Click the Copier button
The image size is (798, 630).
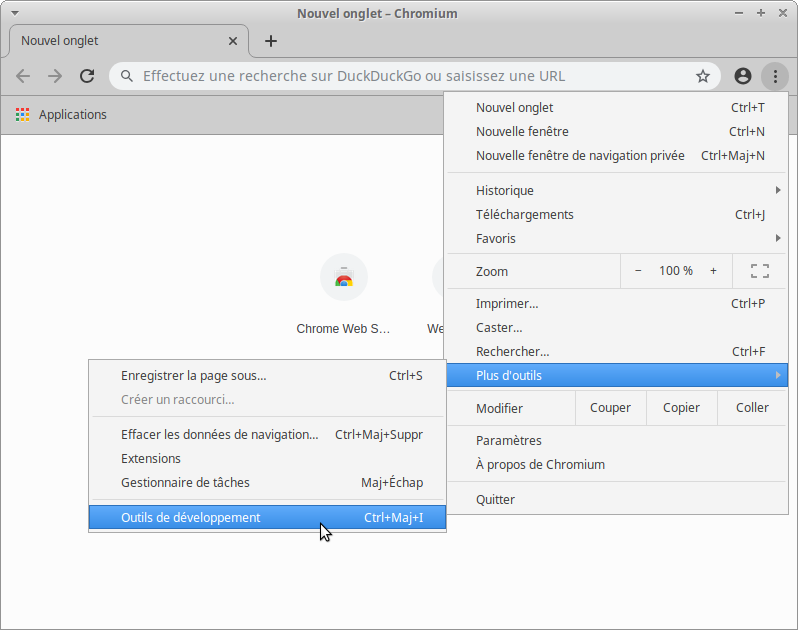(x=681, y=408)
